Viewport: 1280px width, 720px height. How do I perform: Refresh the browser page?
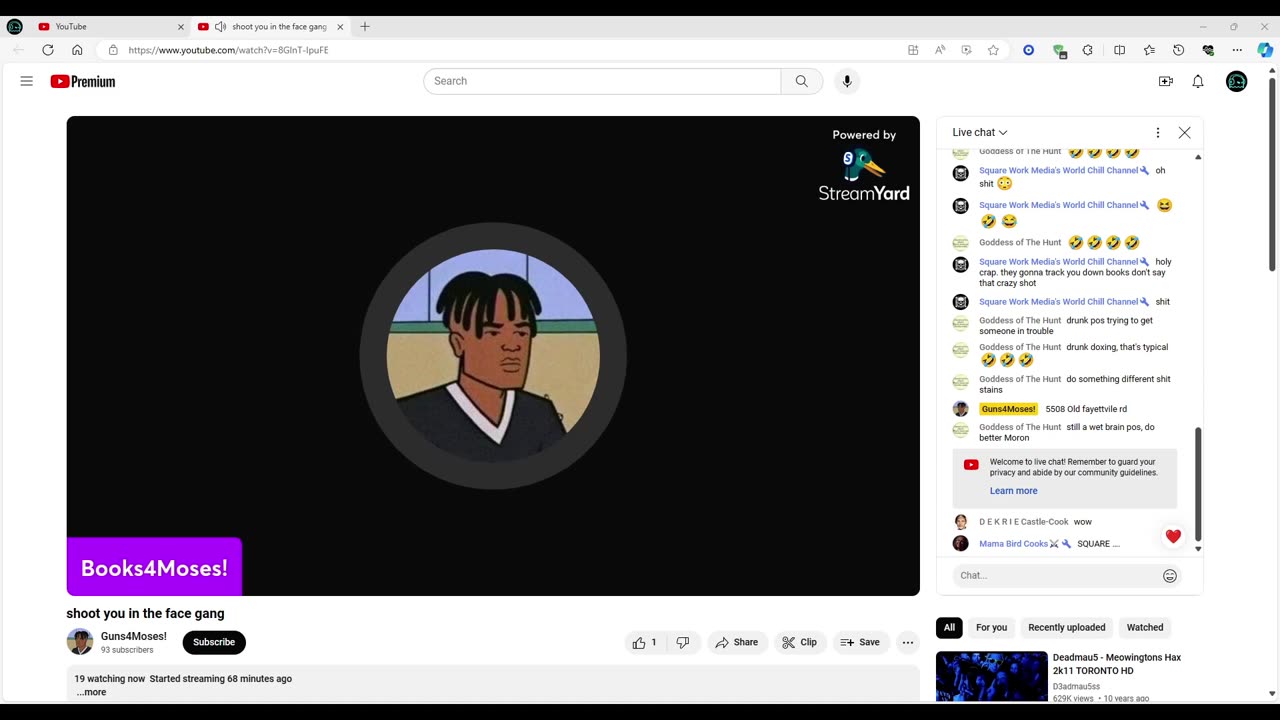pyautogui.click(x=48, y=50)
